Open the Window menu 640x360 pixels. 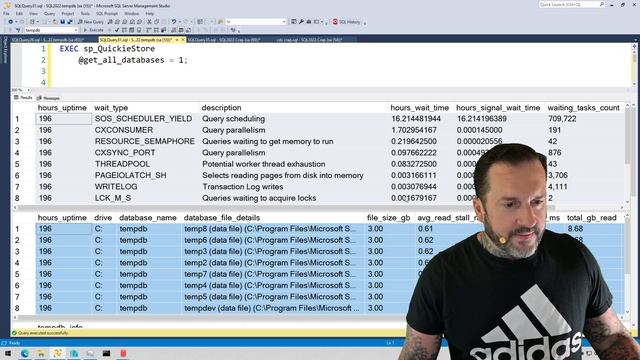click(x=131, y=13)
